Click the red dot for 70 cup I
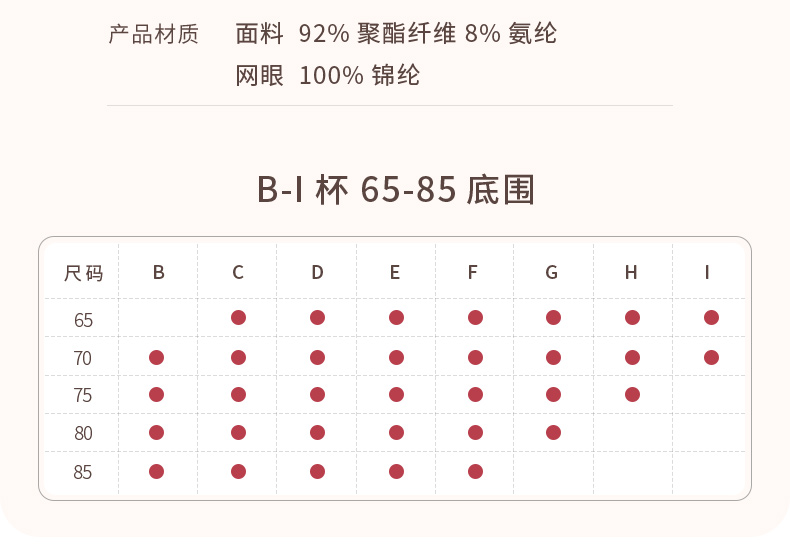The width and height of the screenshot is (790, 553). (711, 357)
